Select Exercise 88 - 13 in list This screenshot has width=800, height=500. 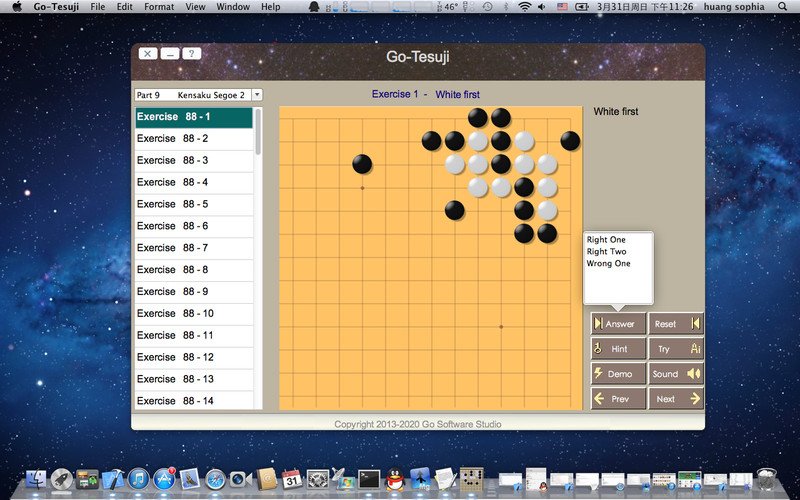[194, 379]
